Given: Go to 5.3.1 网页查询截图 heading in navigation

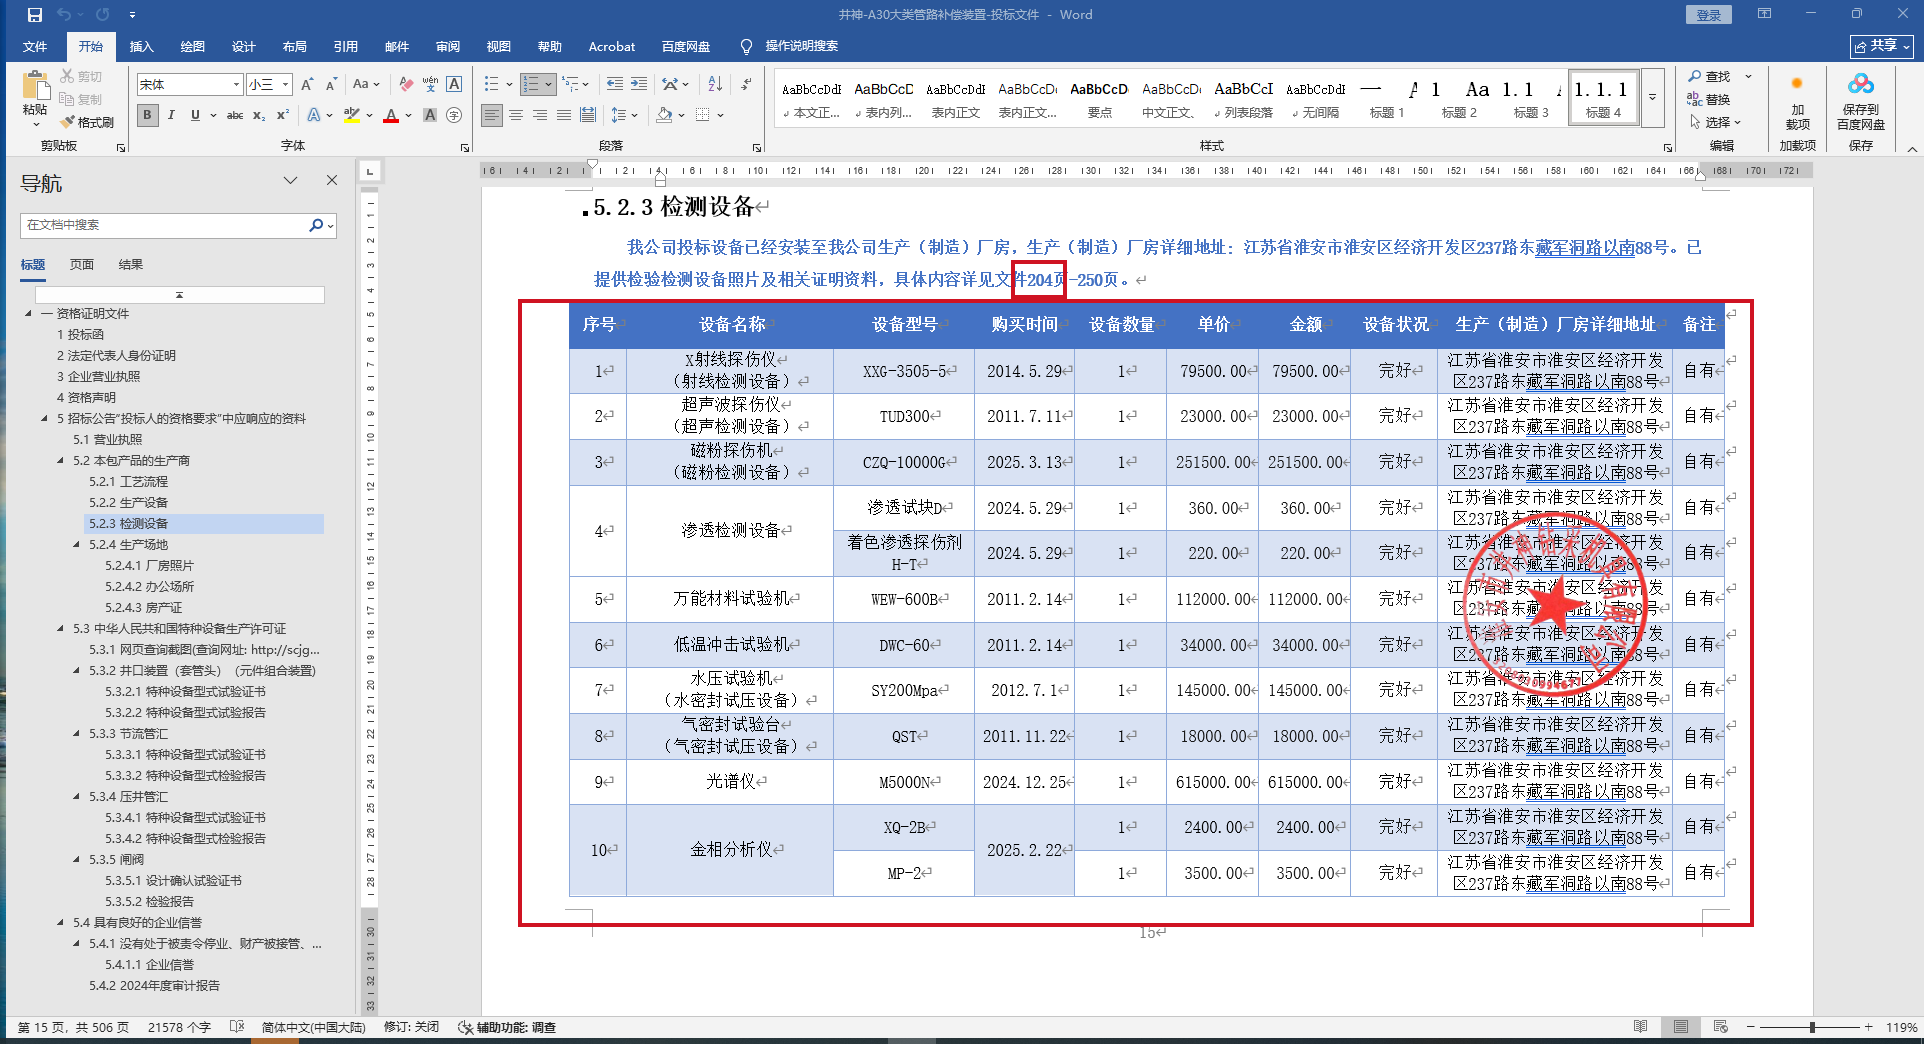Looking at the screenshot, I should pos(204,650).
